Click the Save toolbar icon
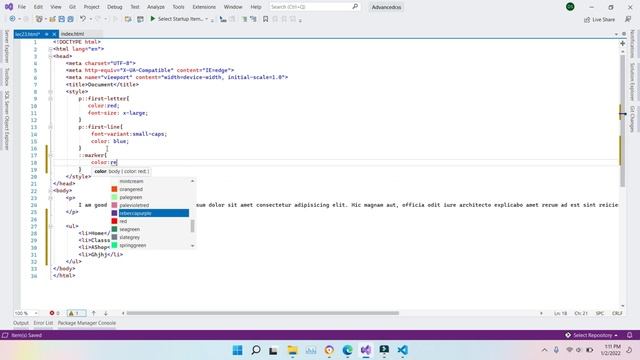This screenshot has height=360, width=640. tap(62, 19)
